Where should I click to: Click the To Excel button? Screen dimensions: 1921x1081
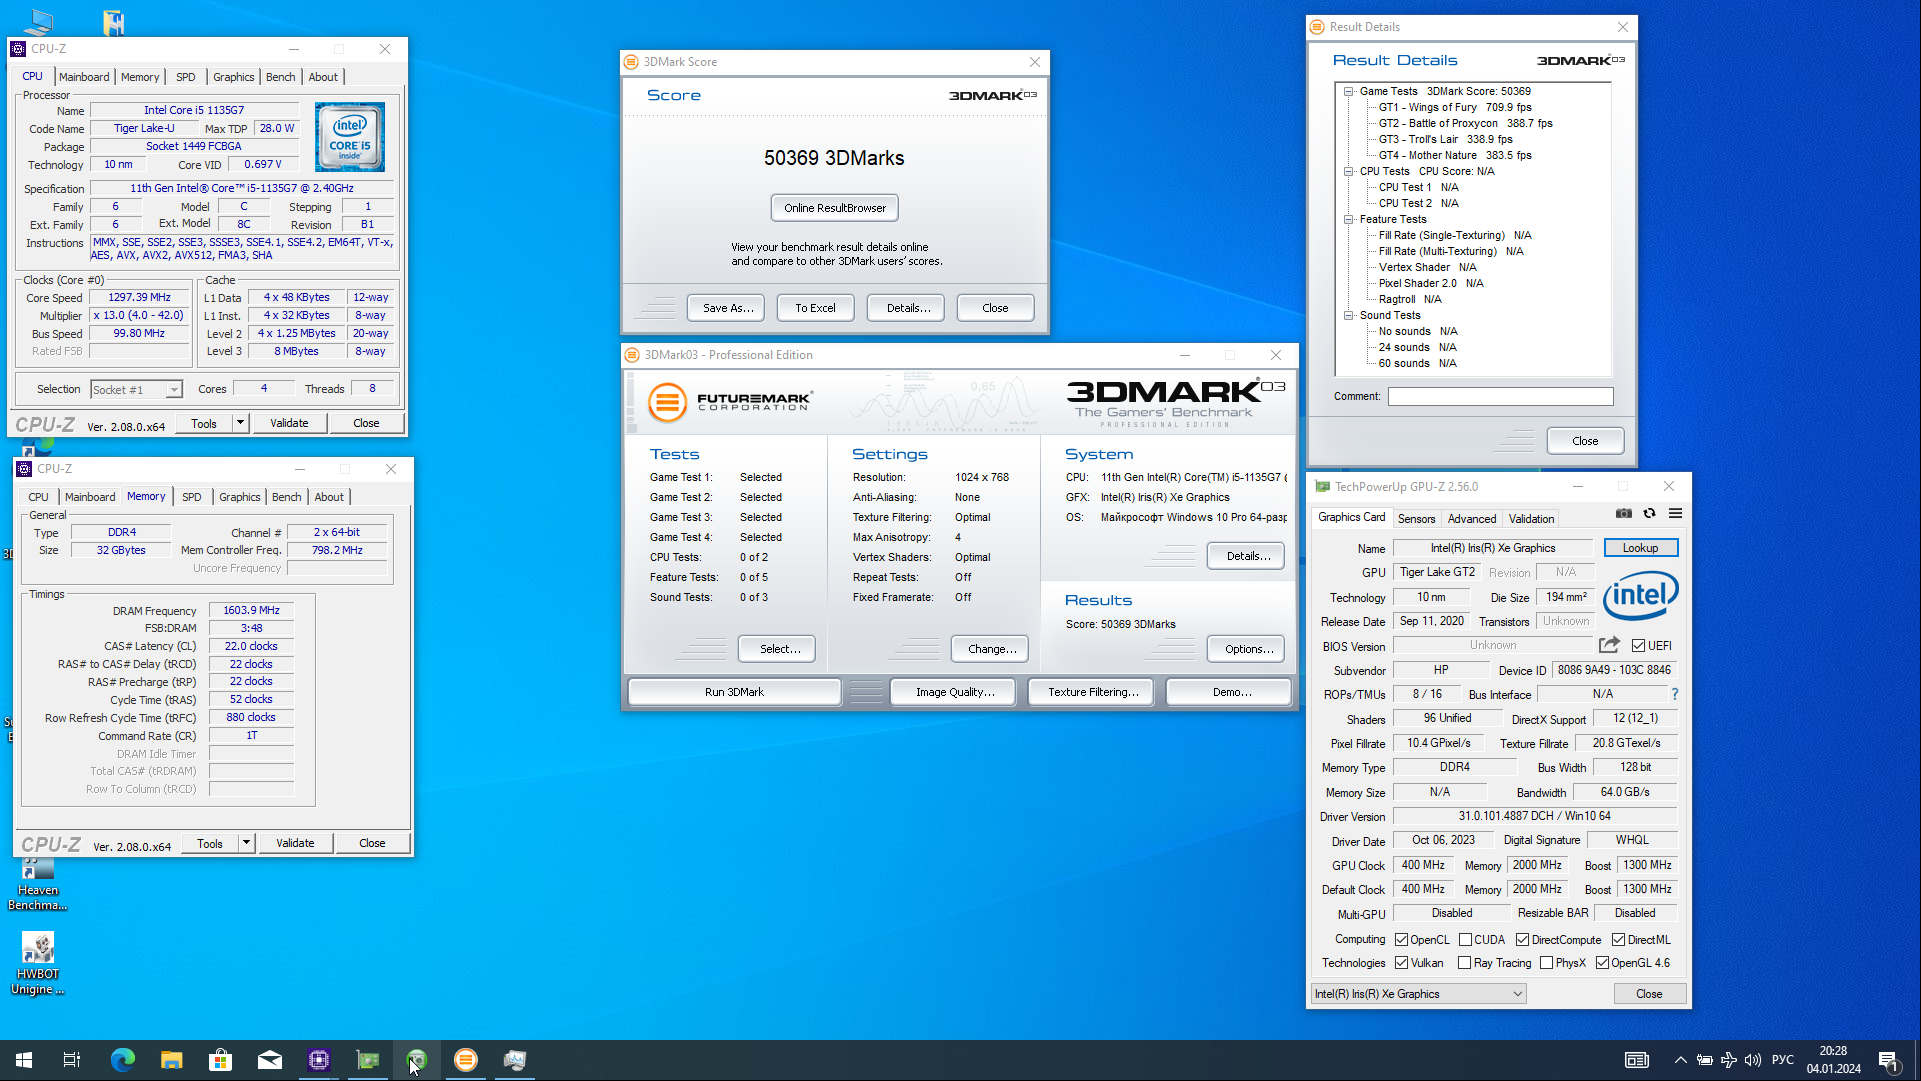click(815, 308)
